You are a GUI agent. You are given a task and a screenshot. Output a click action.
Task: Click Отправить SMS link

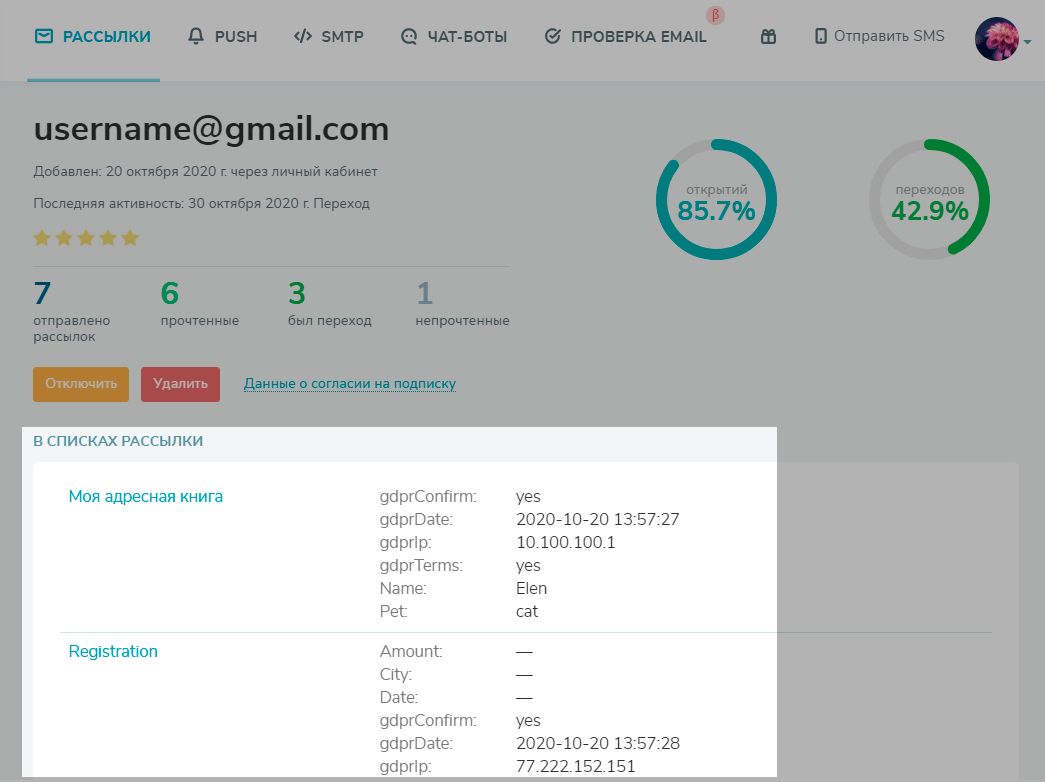tap(889, 36)
